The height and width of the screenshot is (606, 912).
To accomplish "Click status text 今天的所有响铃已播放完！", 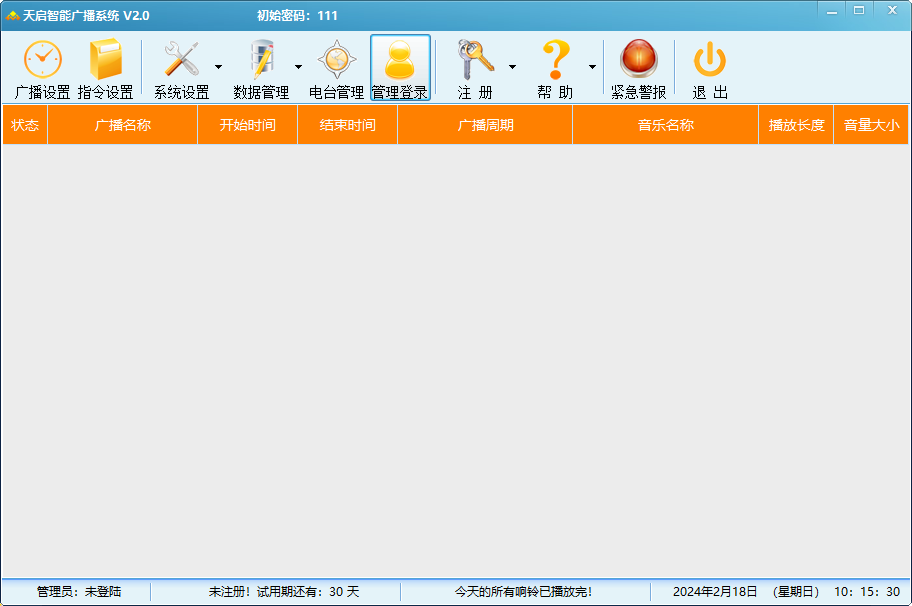I will 523,592.
